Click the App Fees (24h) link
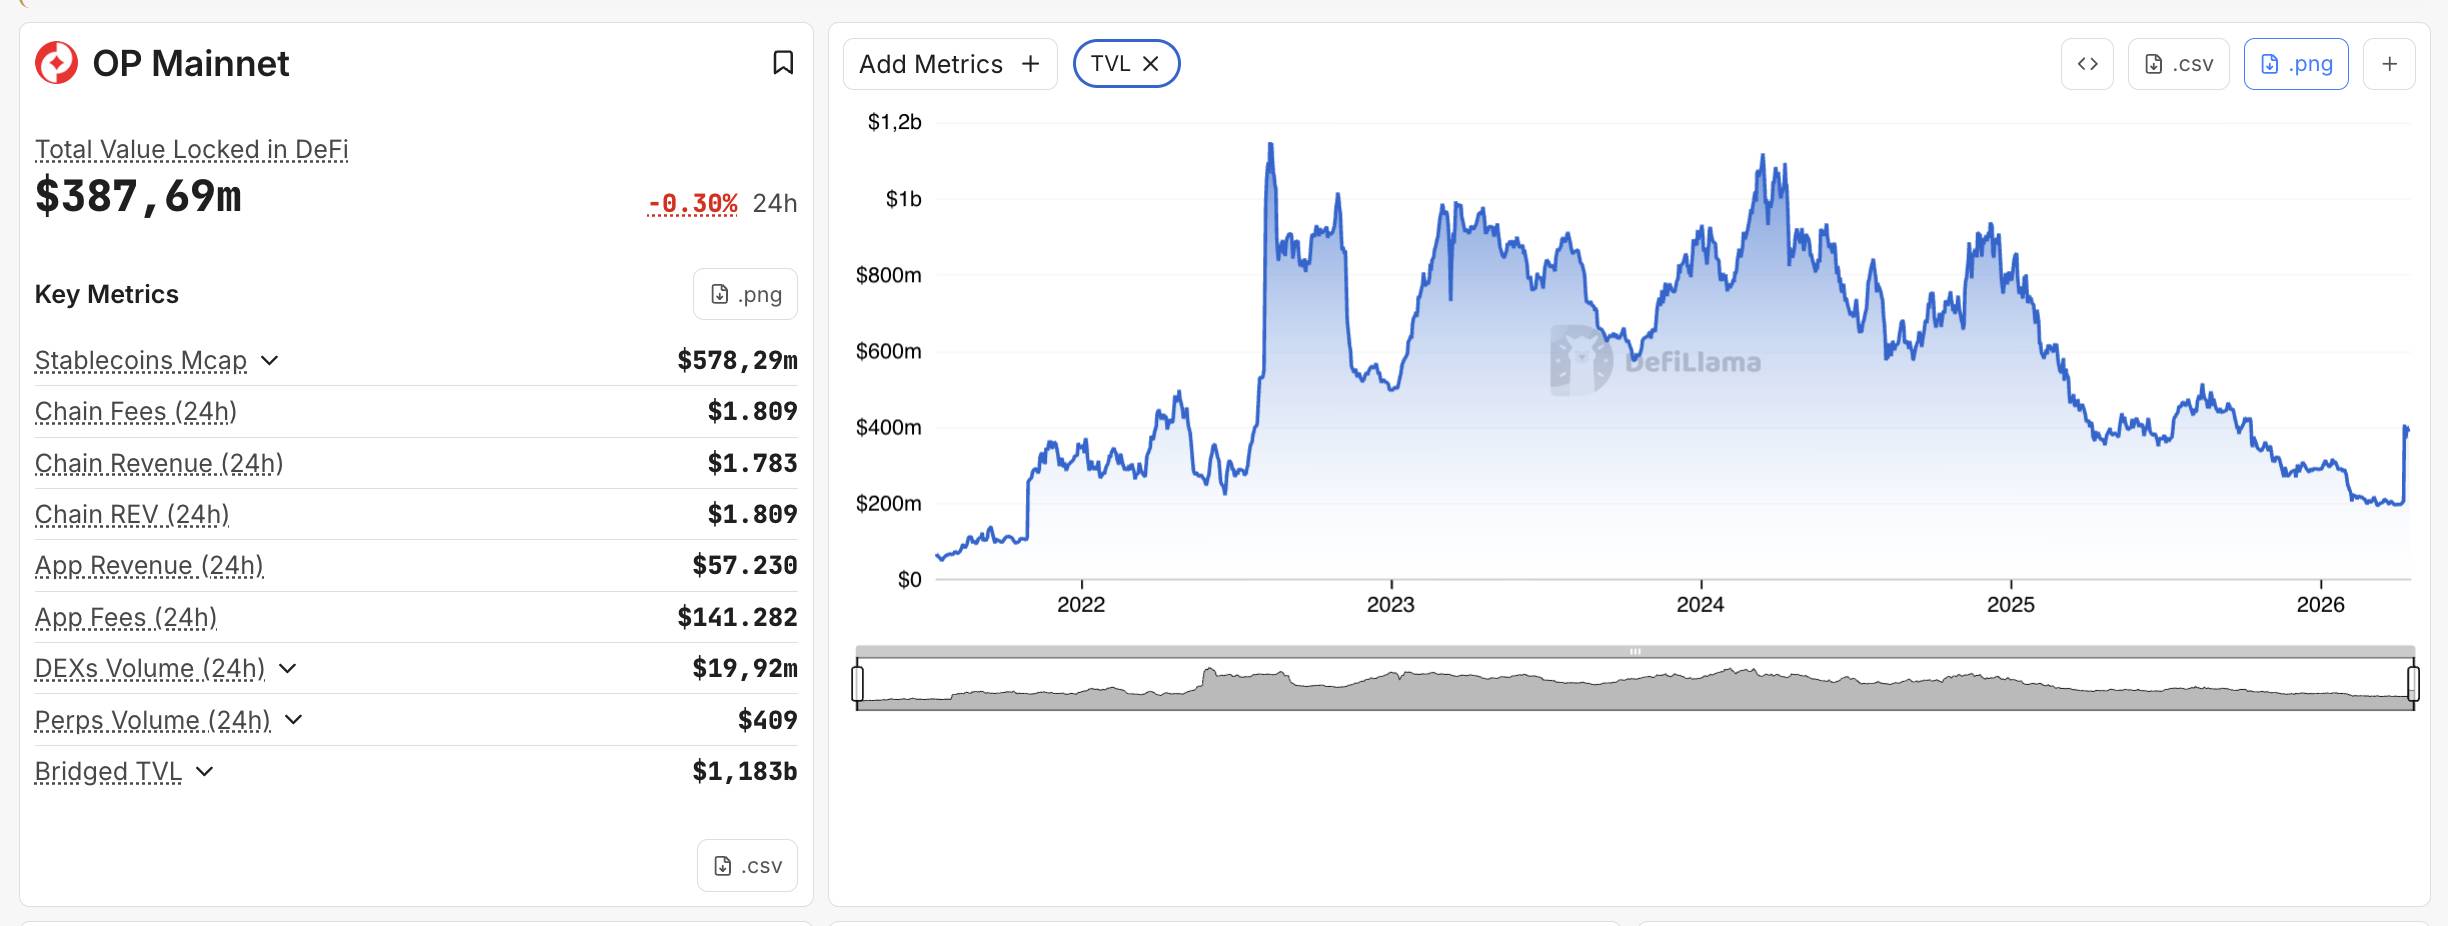Image resolution: width=2448 pixels, height=926 pixels. [x=125, y=617]
